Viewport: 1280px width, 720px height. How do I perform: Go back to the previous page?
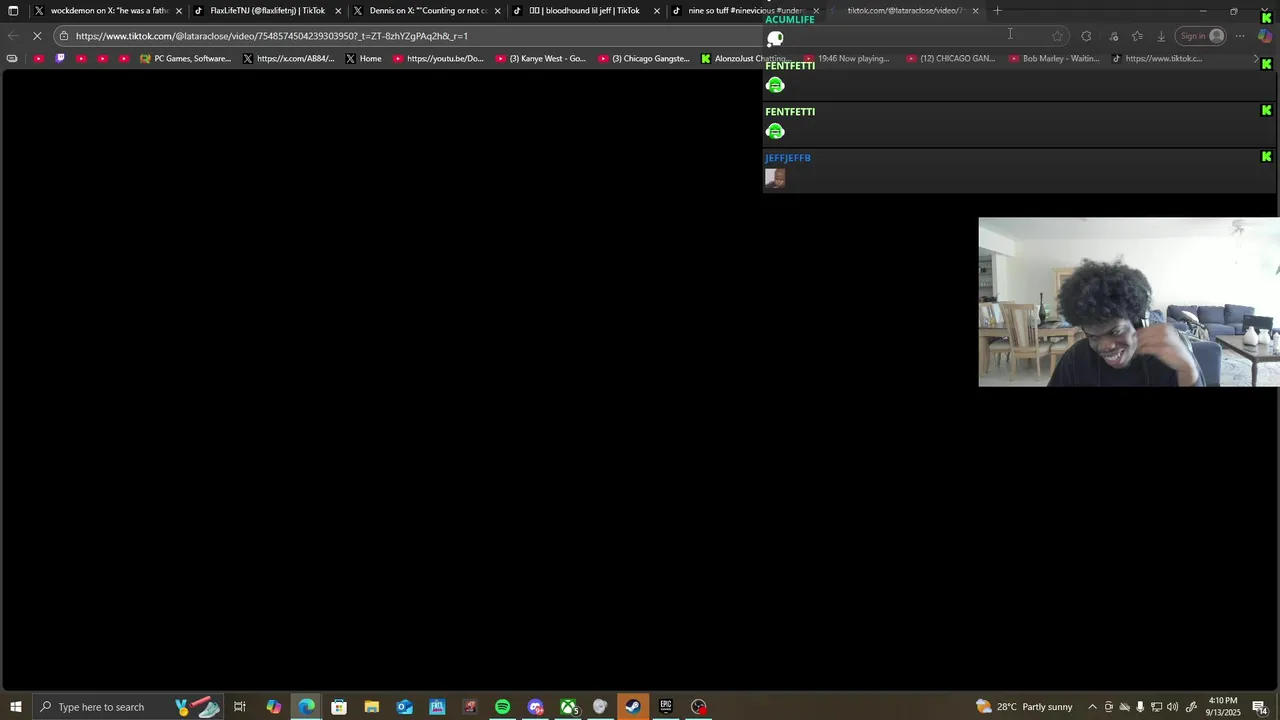pyautogui.click(x=13, y=36)
